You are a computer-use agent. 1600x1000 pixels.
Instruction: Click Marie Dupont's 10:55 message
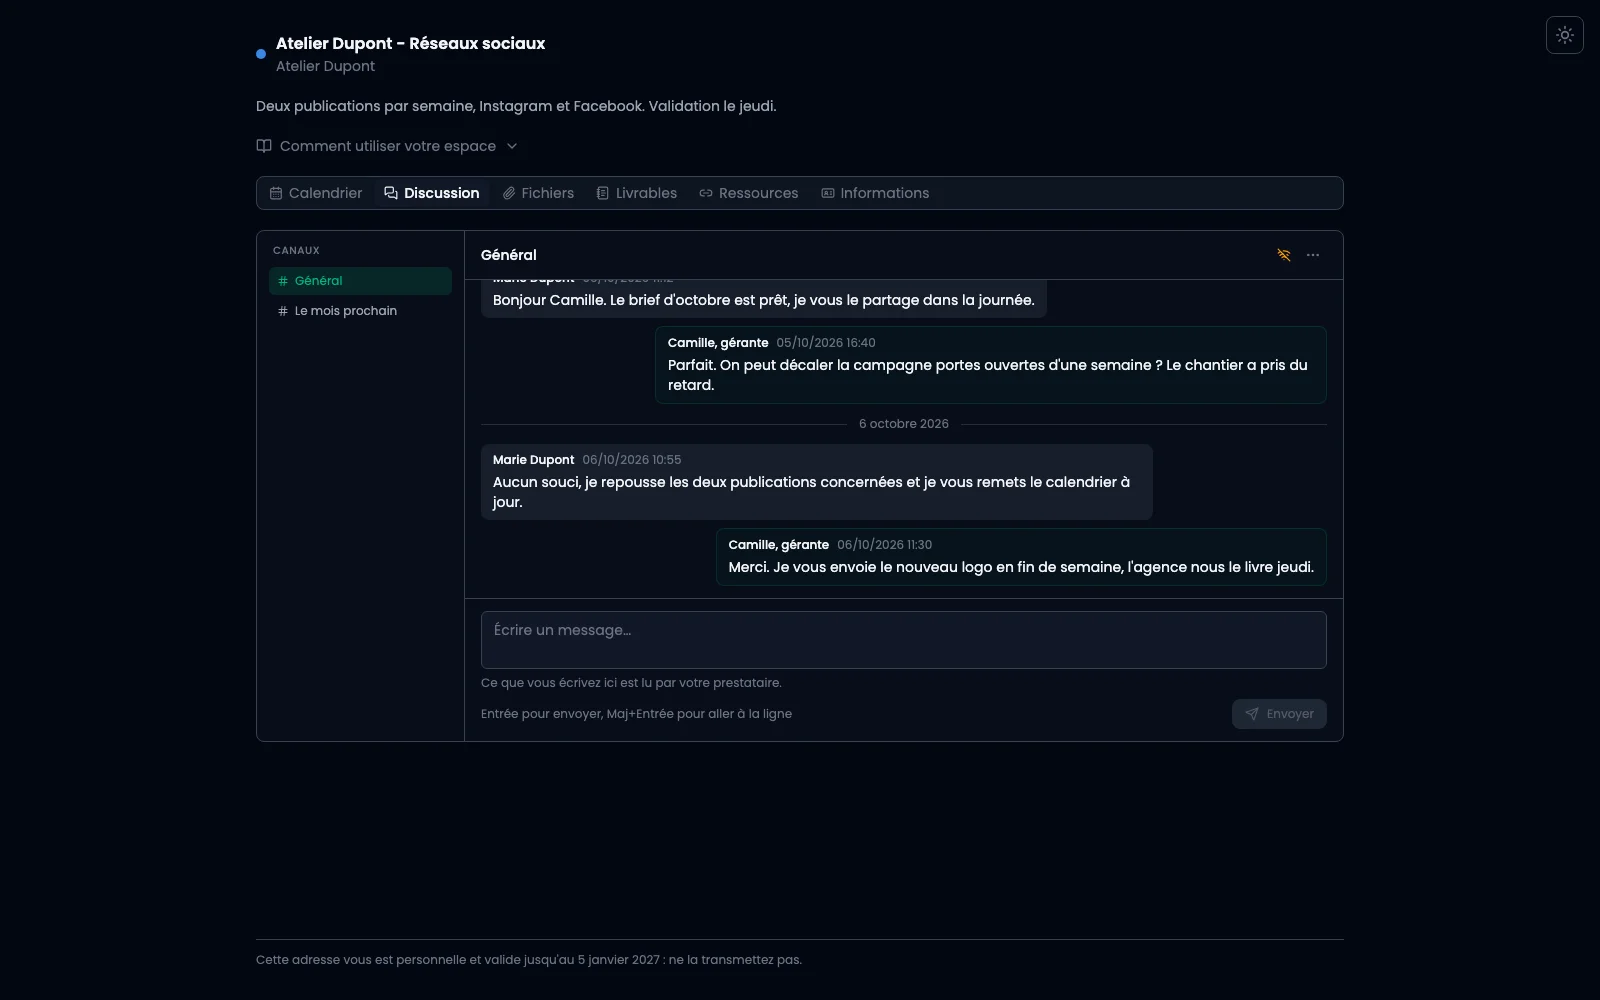(x=816, y=482)
